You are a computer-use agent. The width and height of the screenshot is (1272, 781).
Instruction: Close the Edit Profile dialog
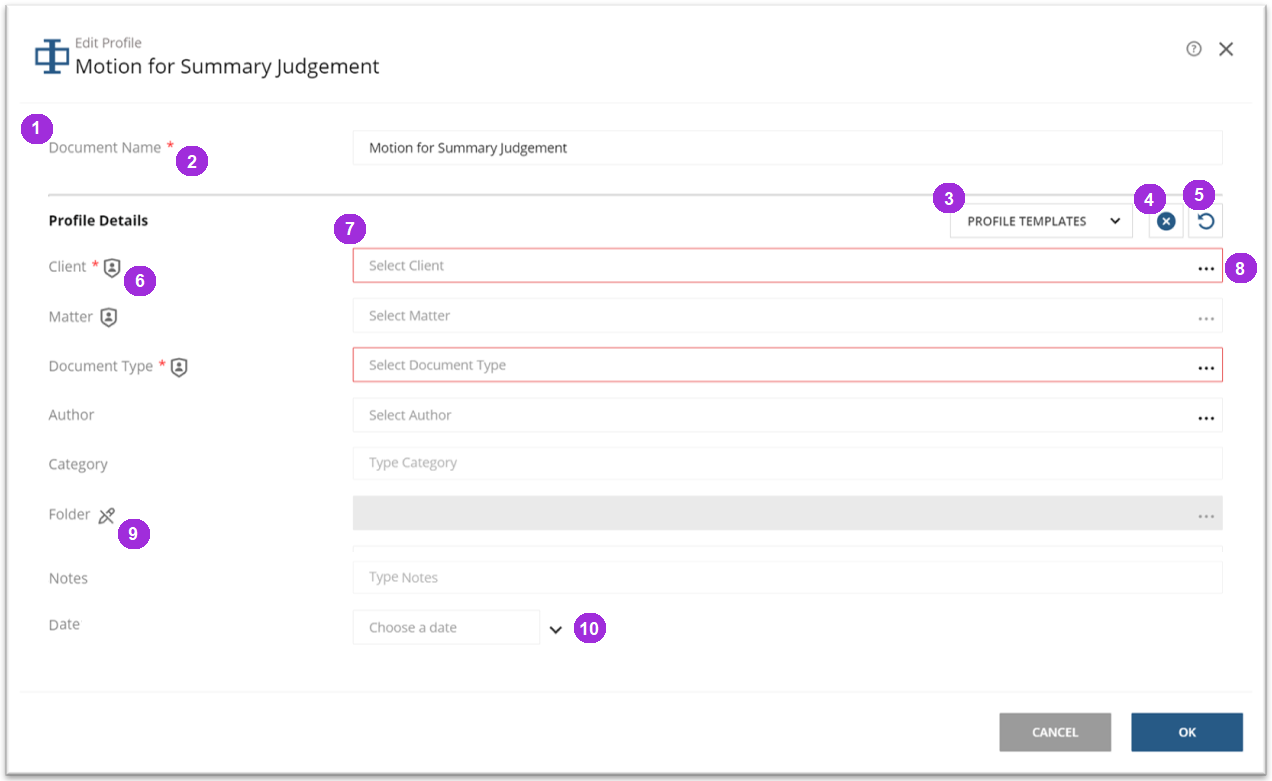tap(1226, 49)
